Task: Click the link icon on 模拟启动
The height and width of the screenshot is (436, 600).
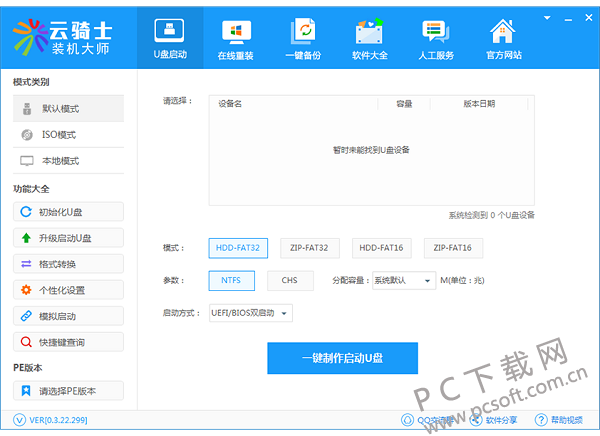Action: (x=26, y=316)
